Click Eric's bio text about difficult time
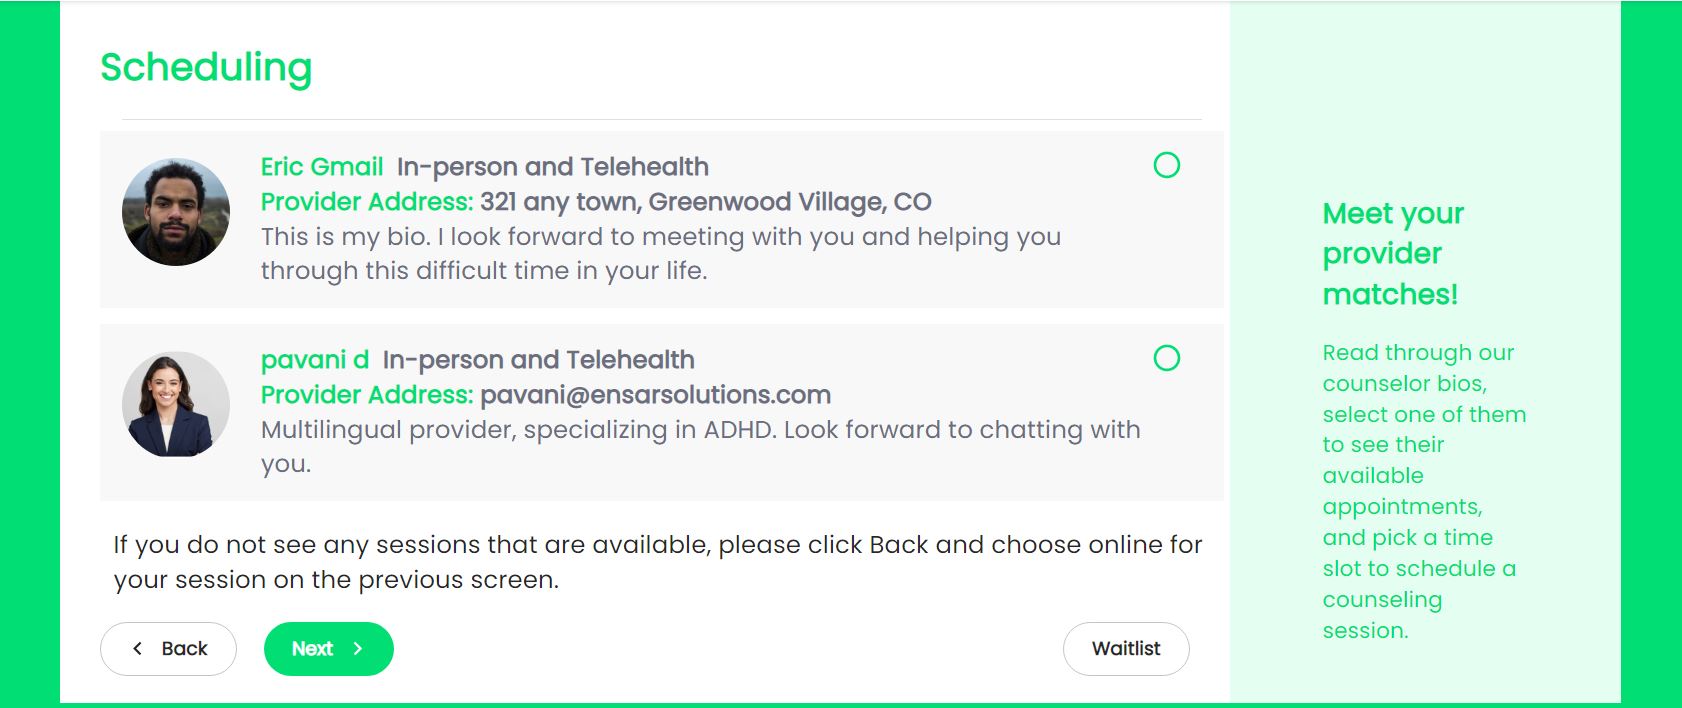1682x708 pixels. pyautogui.click(x=661, y=254)
